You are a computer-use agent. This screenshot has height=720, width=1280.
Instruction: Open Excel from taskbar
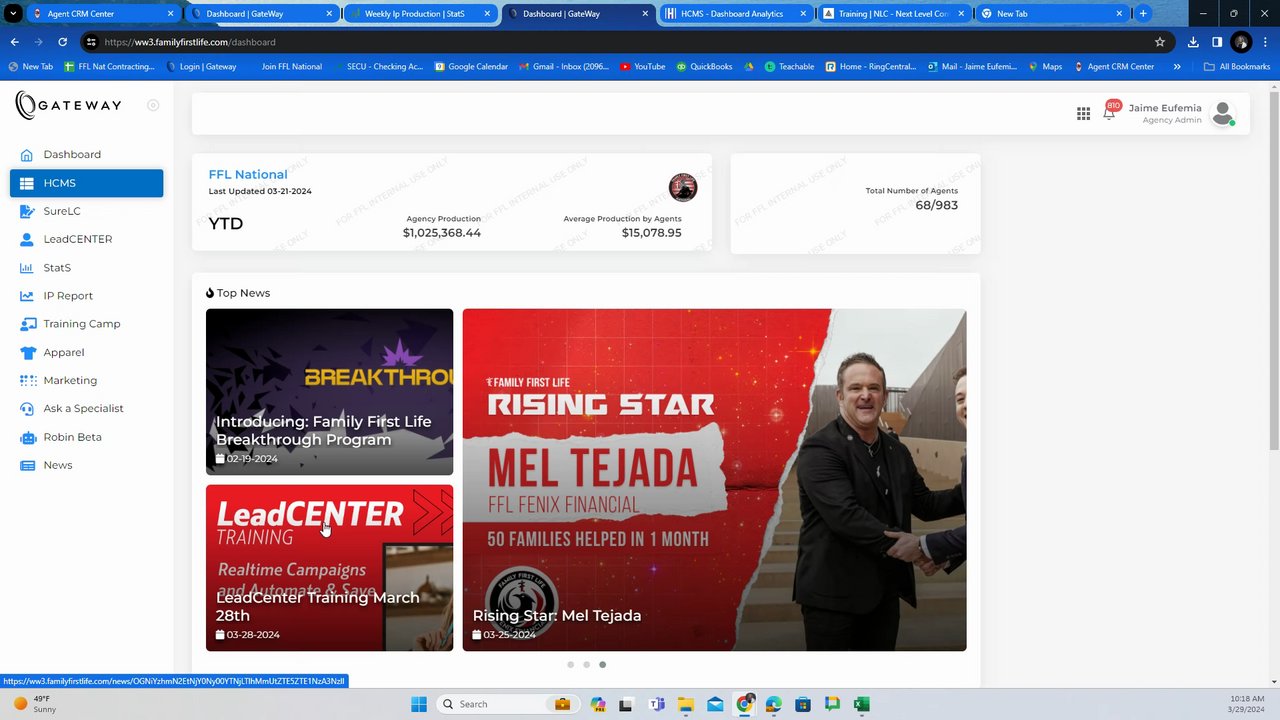pos(861,704)
